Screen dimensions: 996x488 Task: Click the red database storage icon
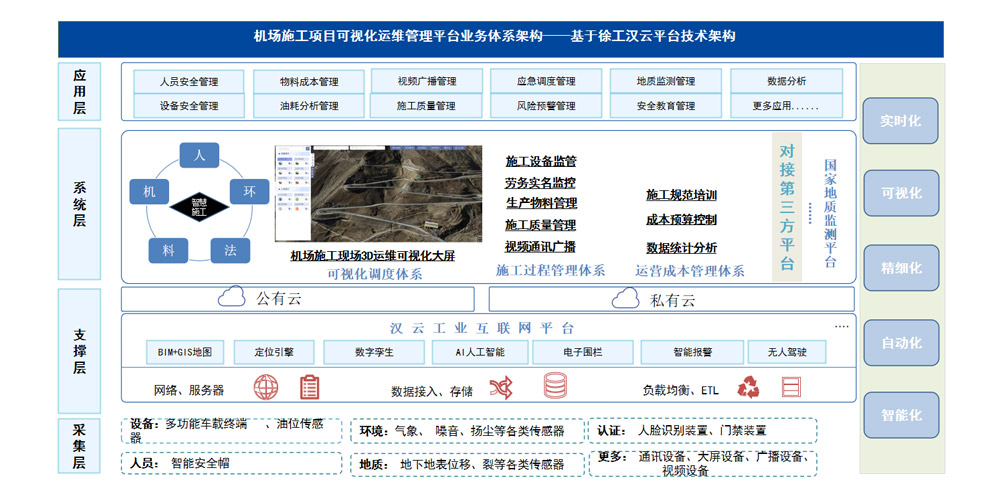(x=555, y=386)
